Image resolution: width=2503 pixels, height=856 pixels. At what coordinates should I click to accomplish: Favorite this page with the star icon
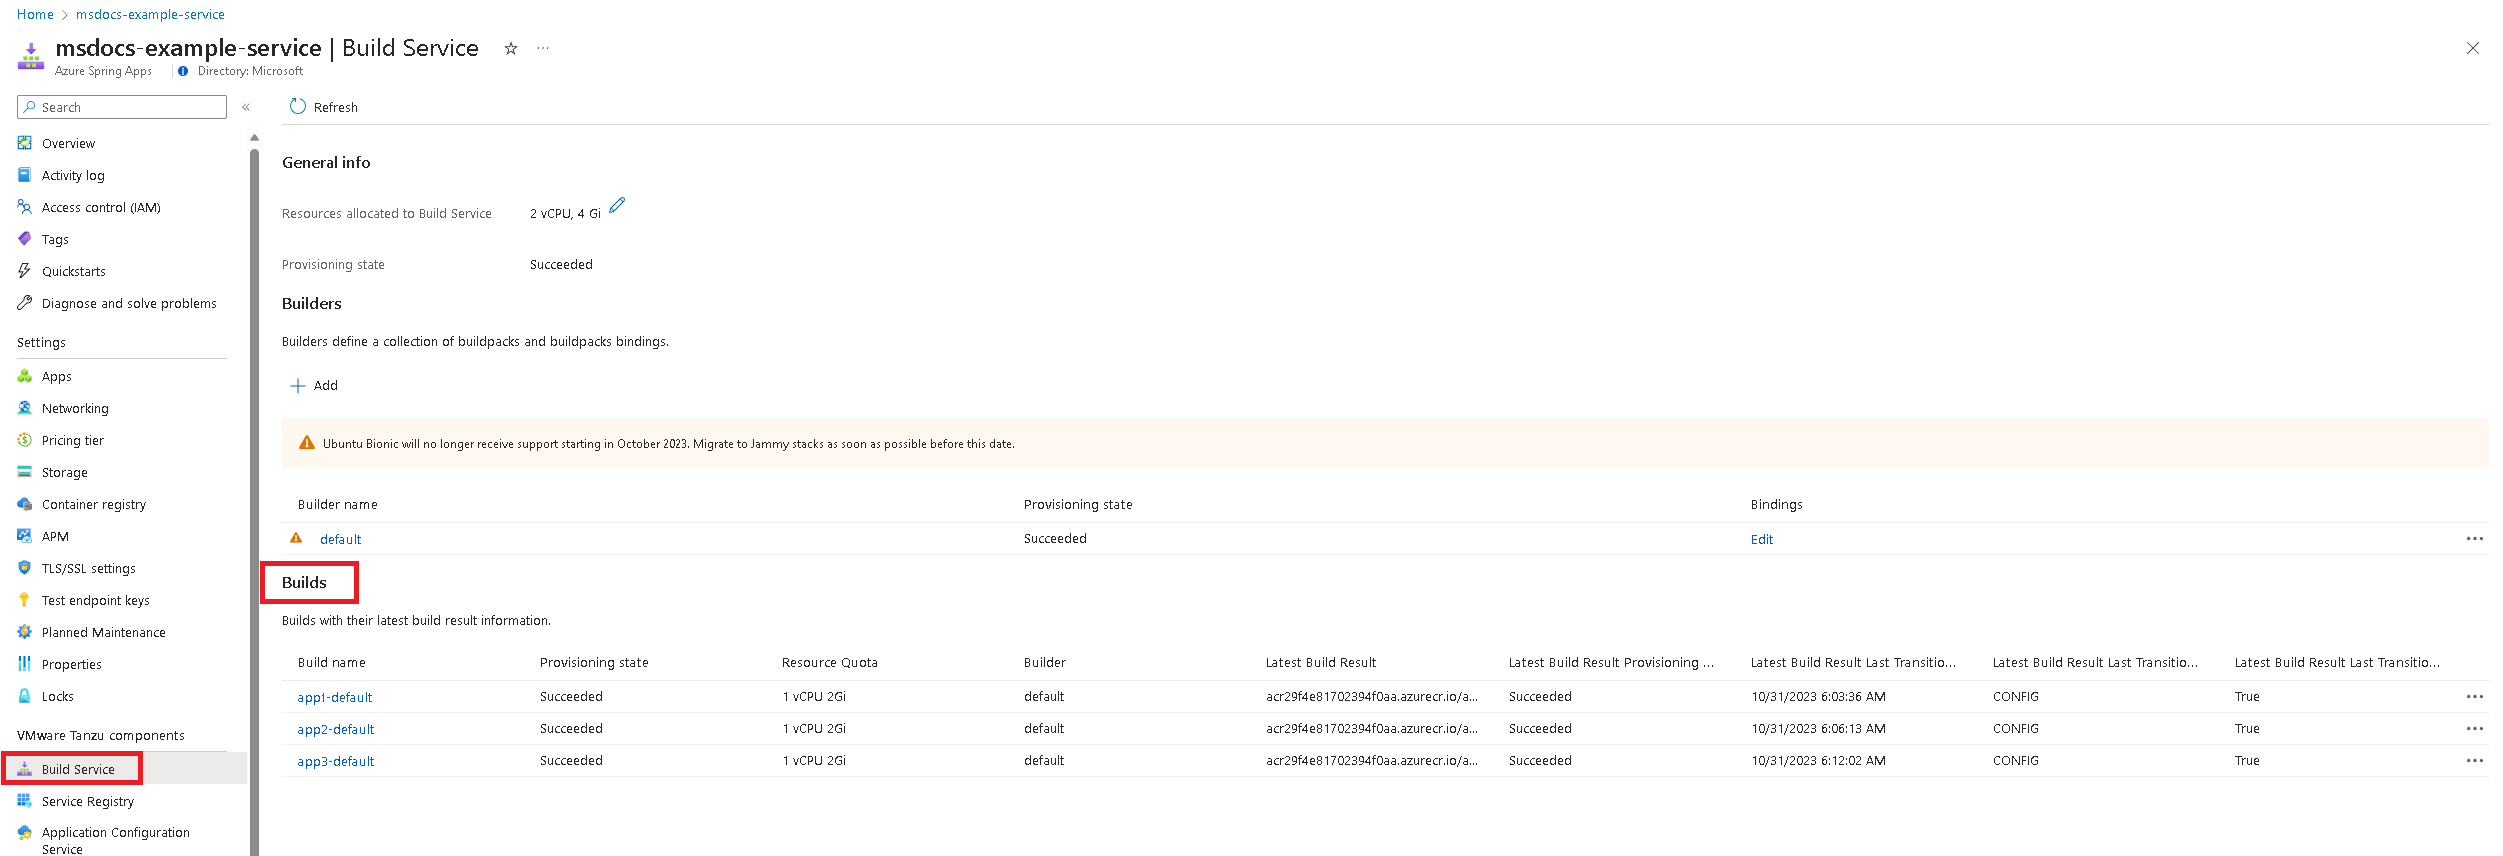511,48
